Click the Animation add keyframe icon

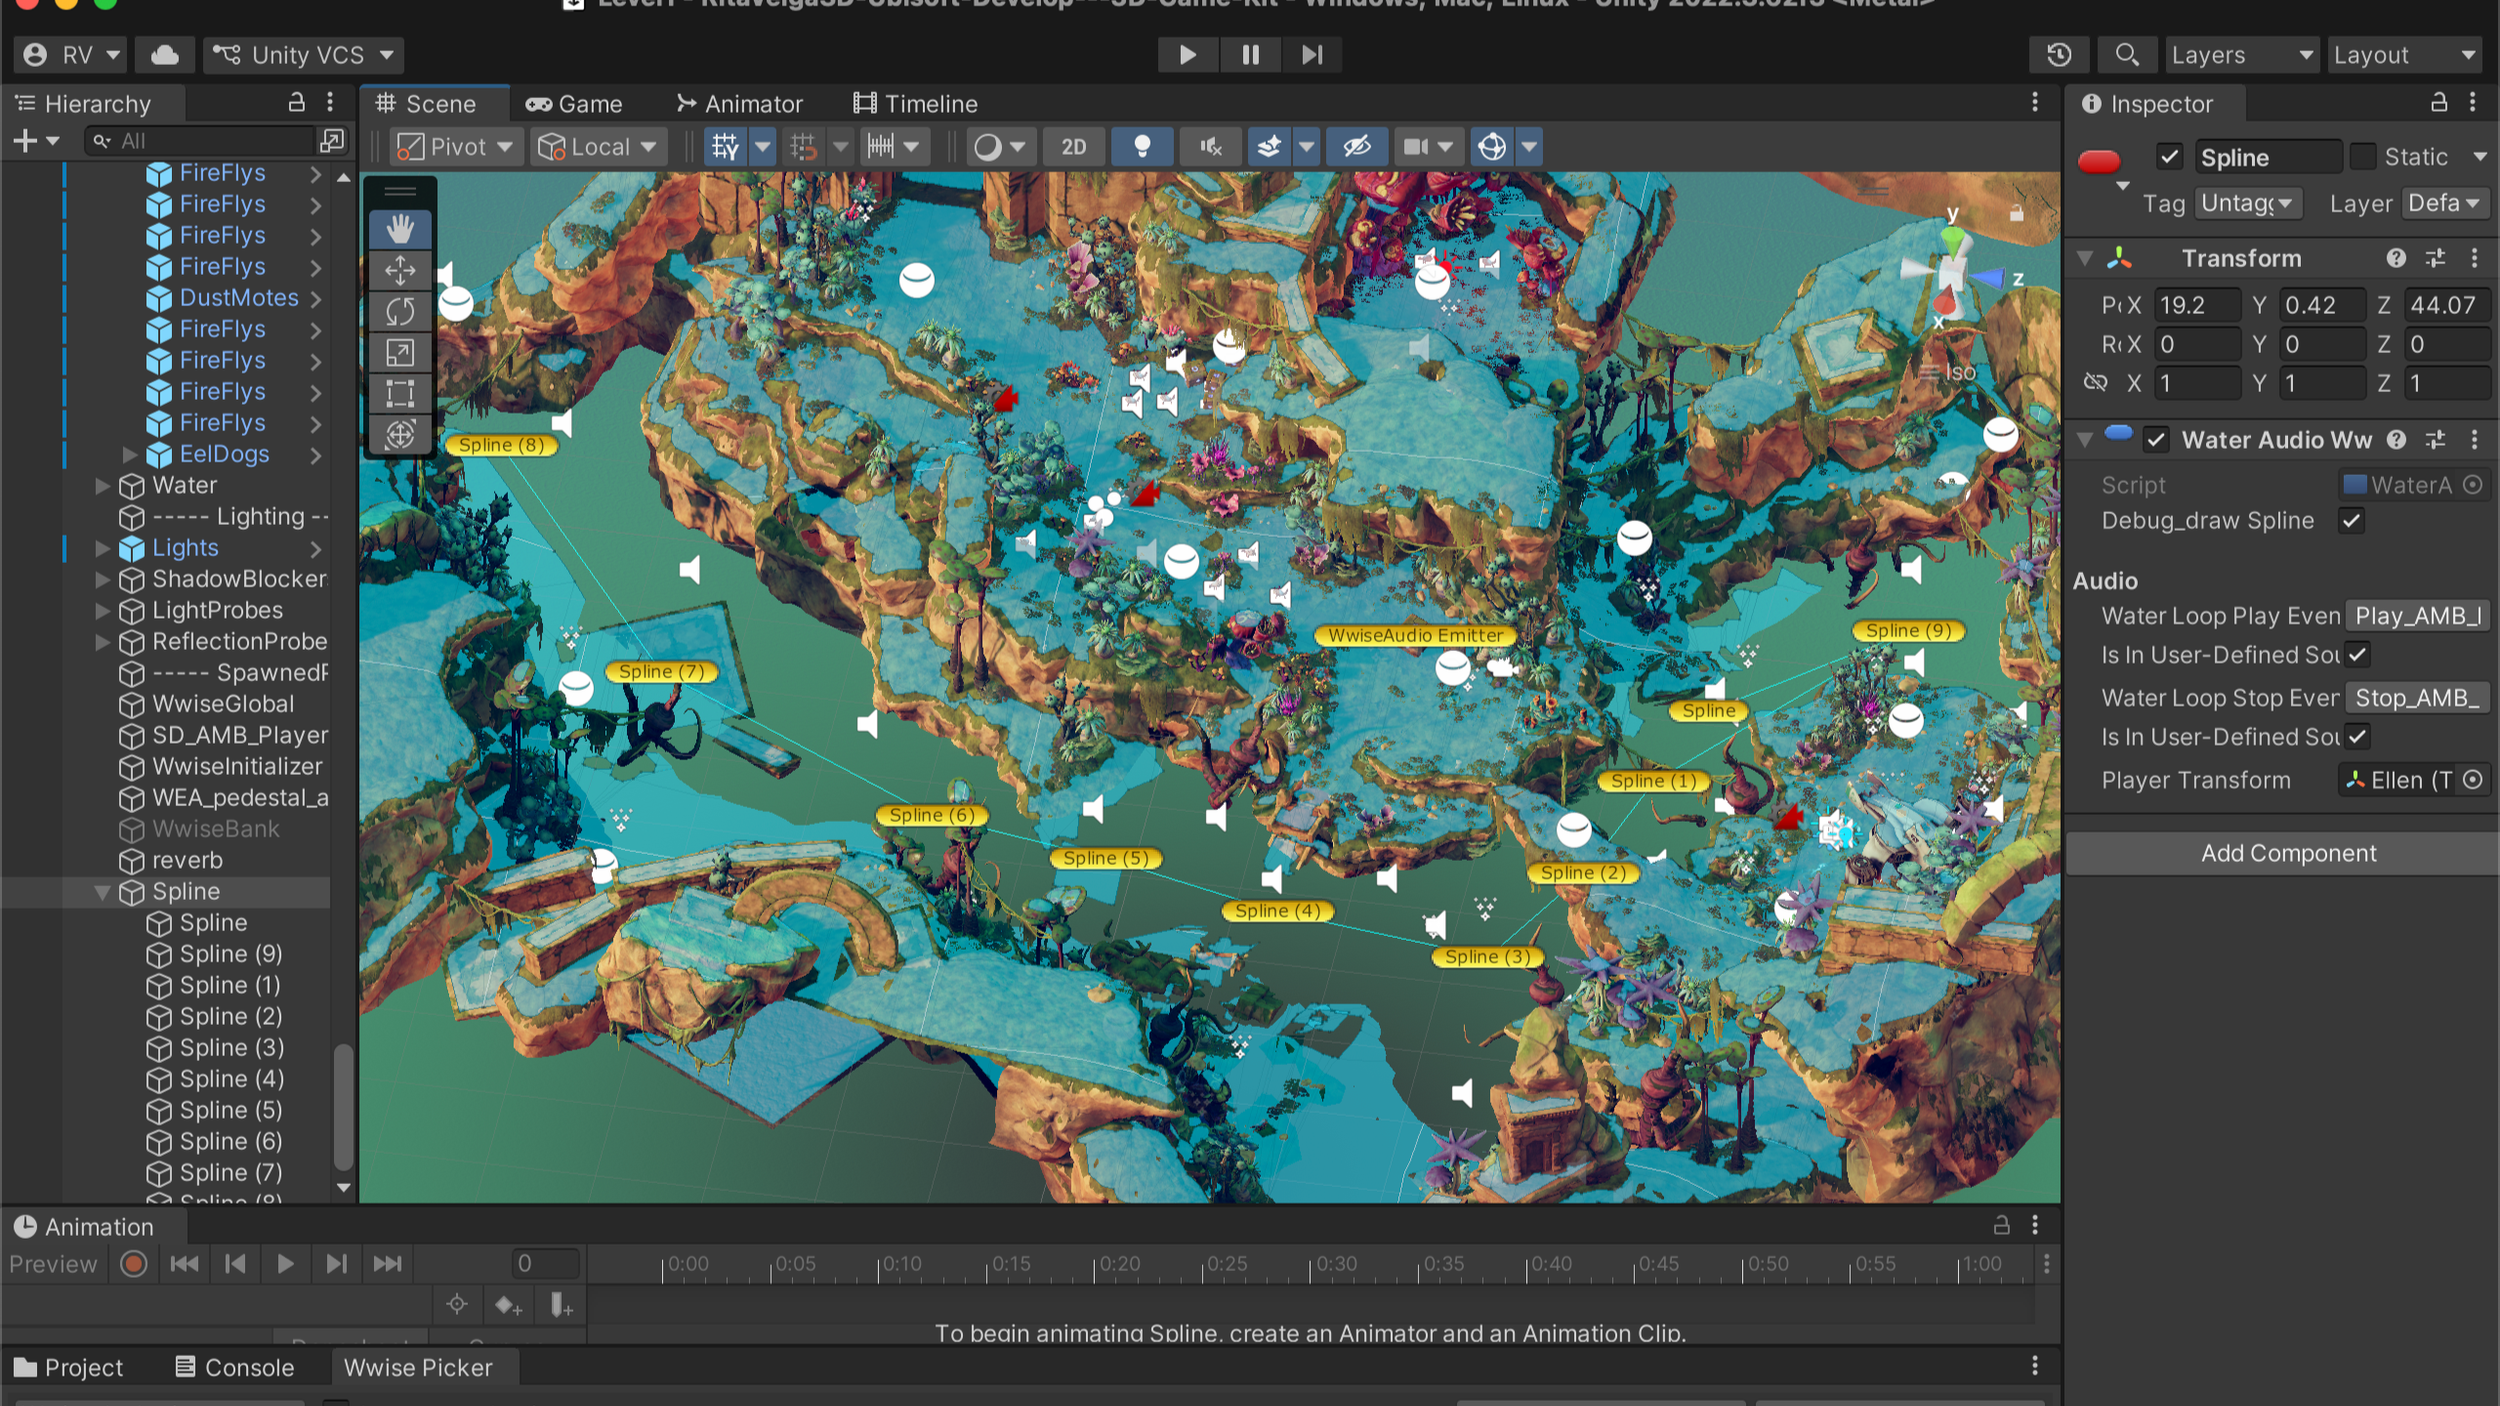tap(508, 1305)
